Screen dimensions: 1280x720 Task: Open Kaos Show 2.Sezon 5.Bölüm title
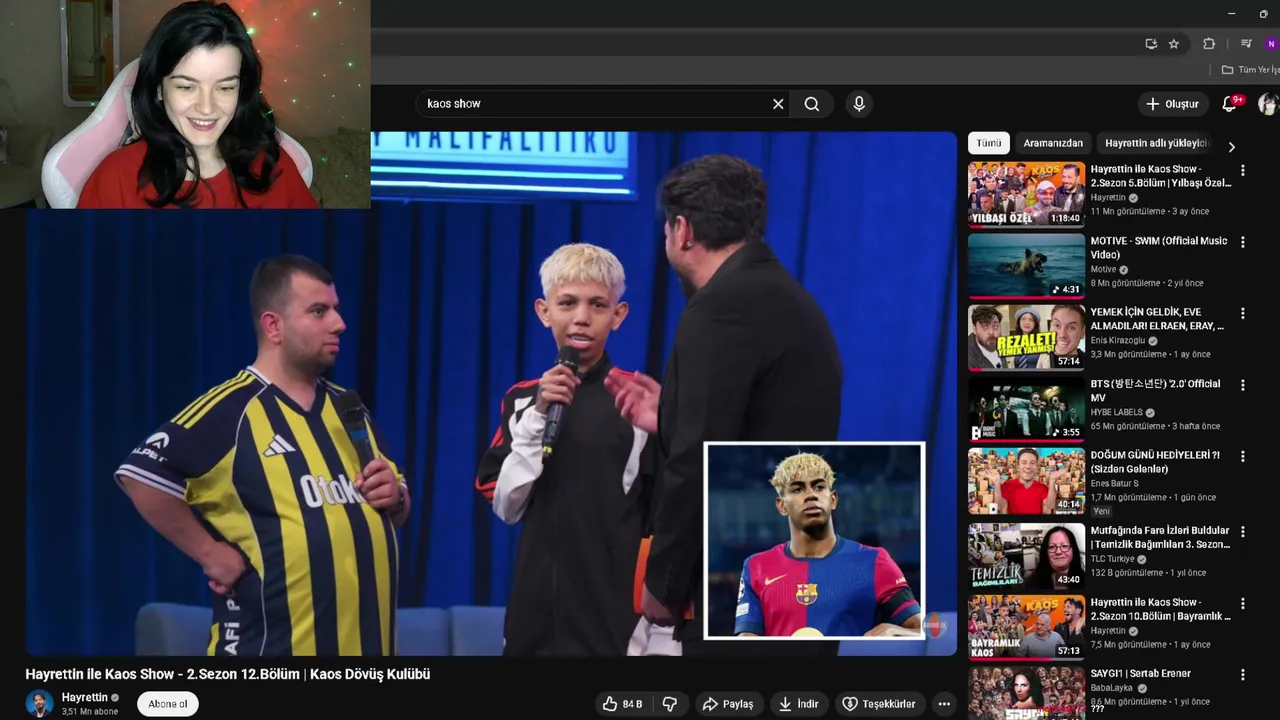coord(1160,176)
